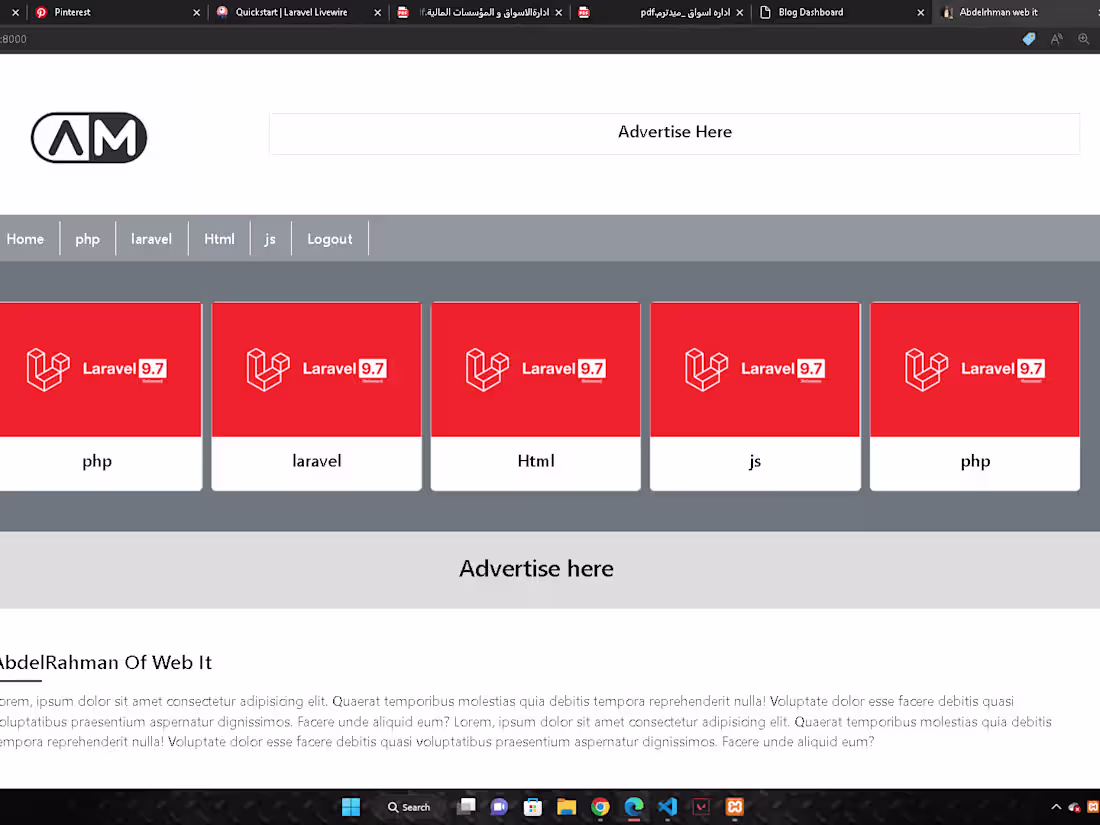Click Logout in the navigation bar
Viewport: 1100px width, 825px height.
tap(330, 239)
